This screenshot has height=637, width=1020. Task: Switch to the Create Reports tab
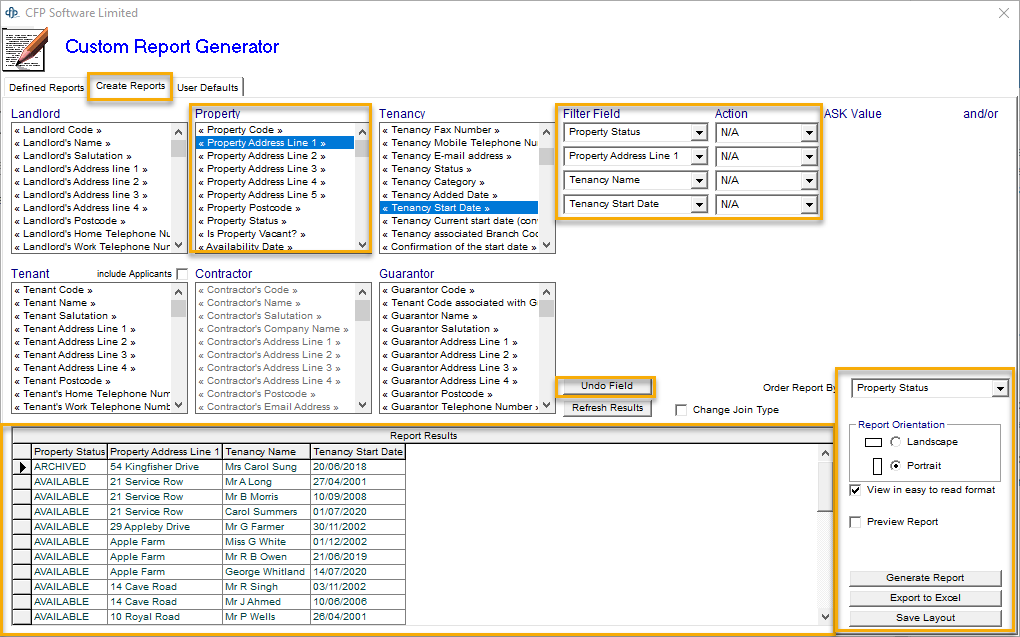tap(130, 86)
